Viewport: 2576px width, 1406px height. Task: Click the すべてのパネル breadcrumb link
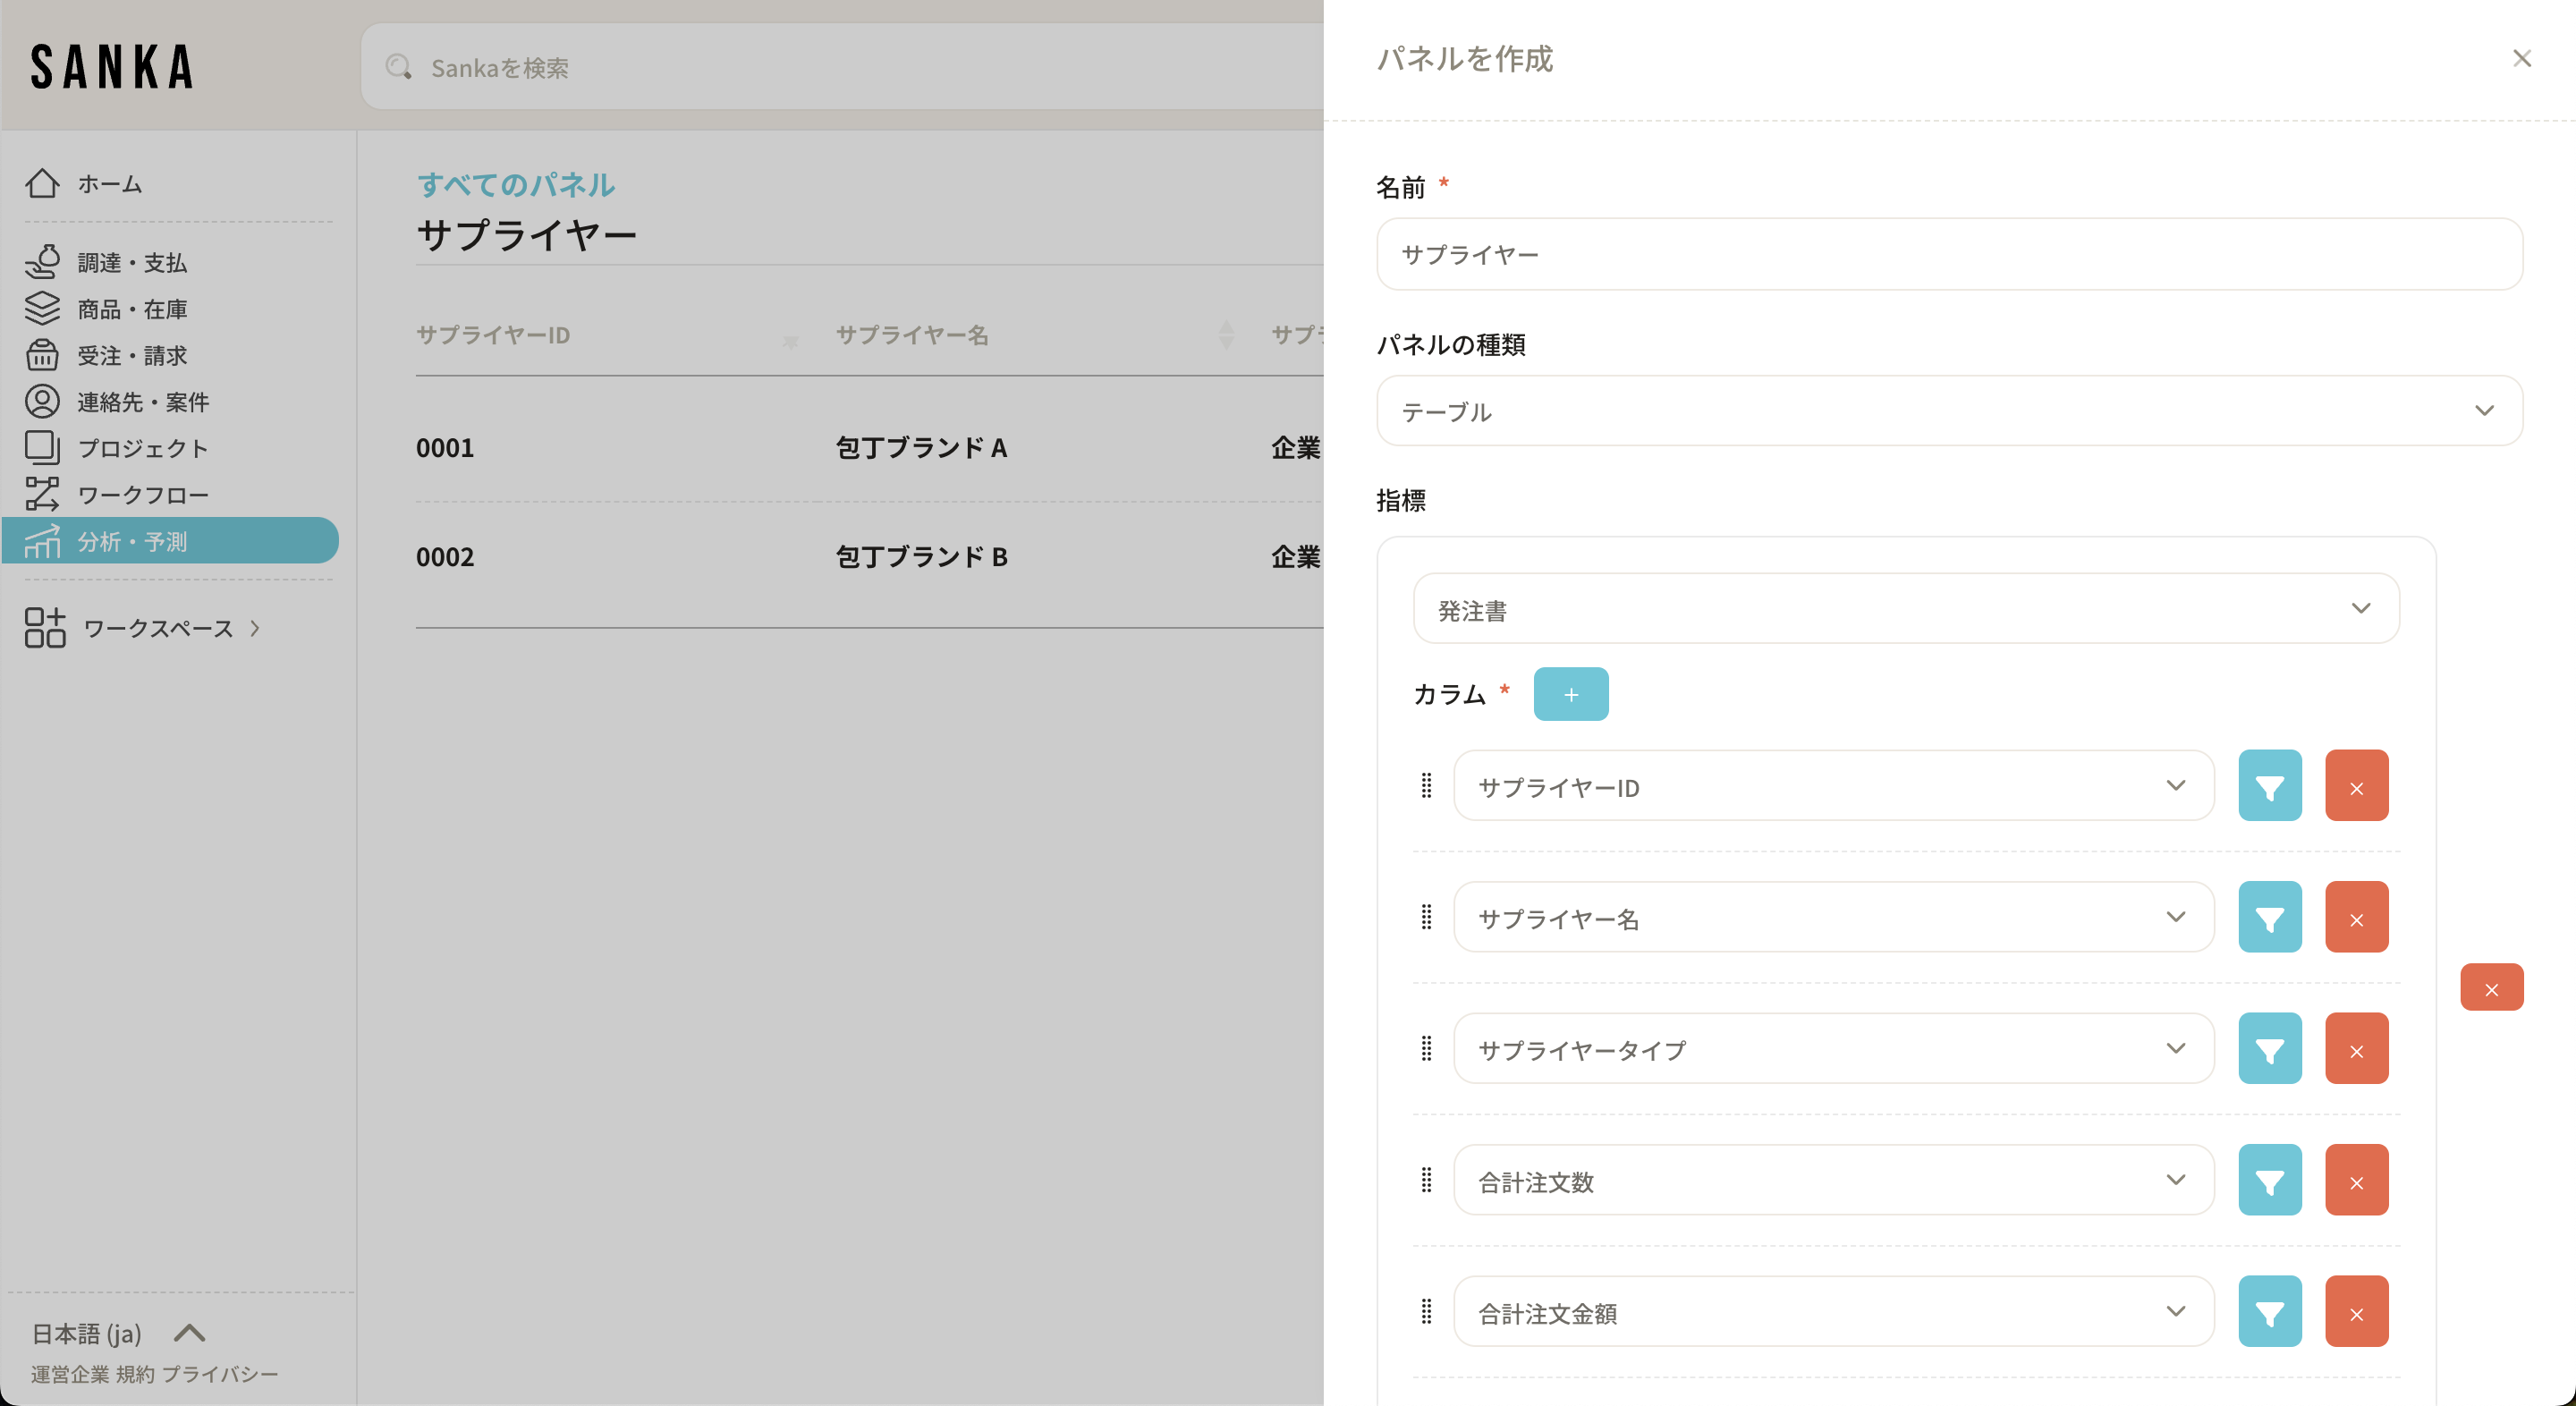[x=515, y=184]
